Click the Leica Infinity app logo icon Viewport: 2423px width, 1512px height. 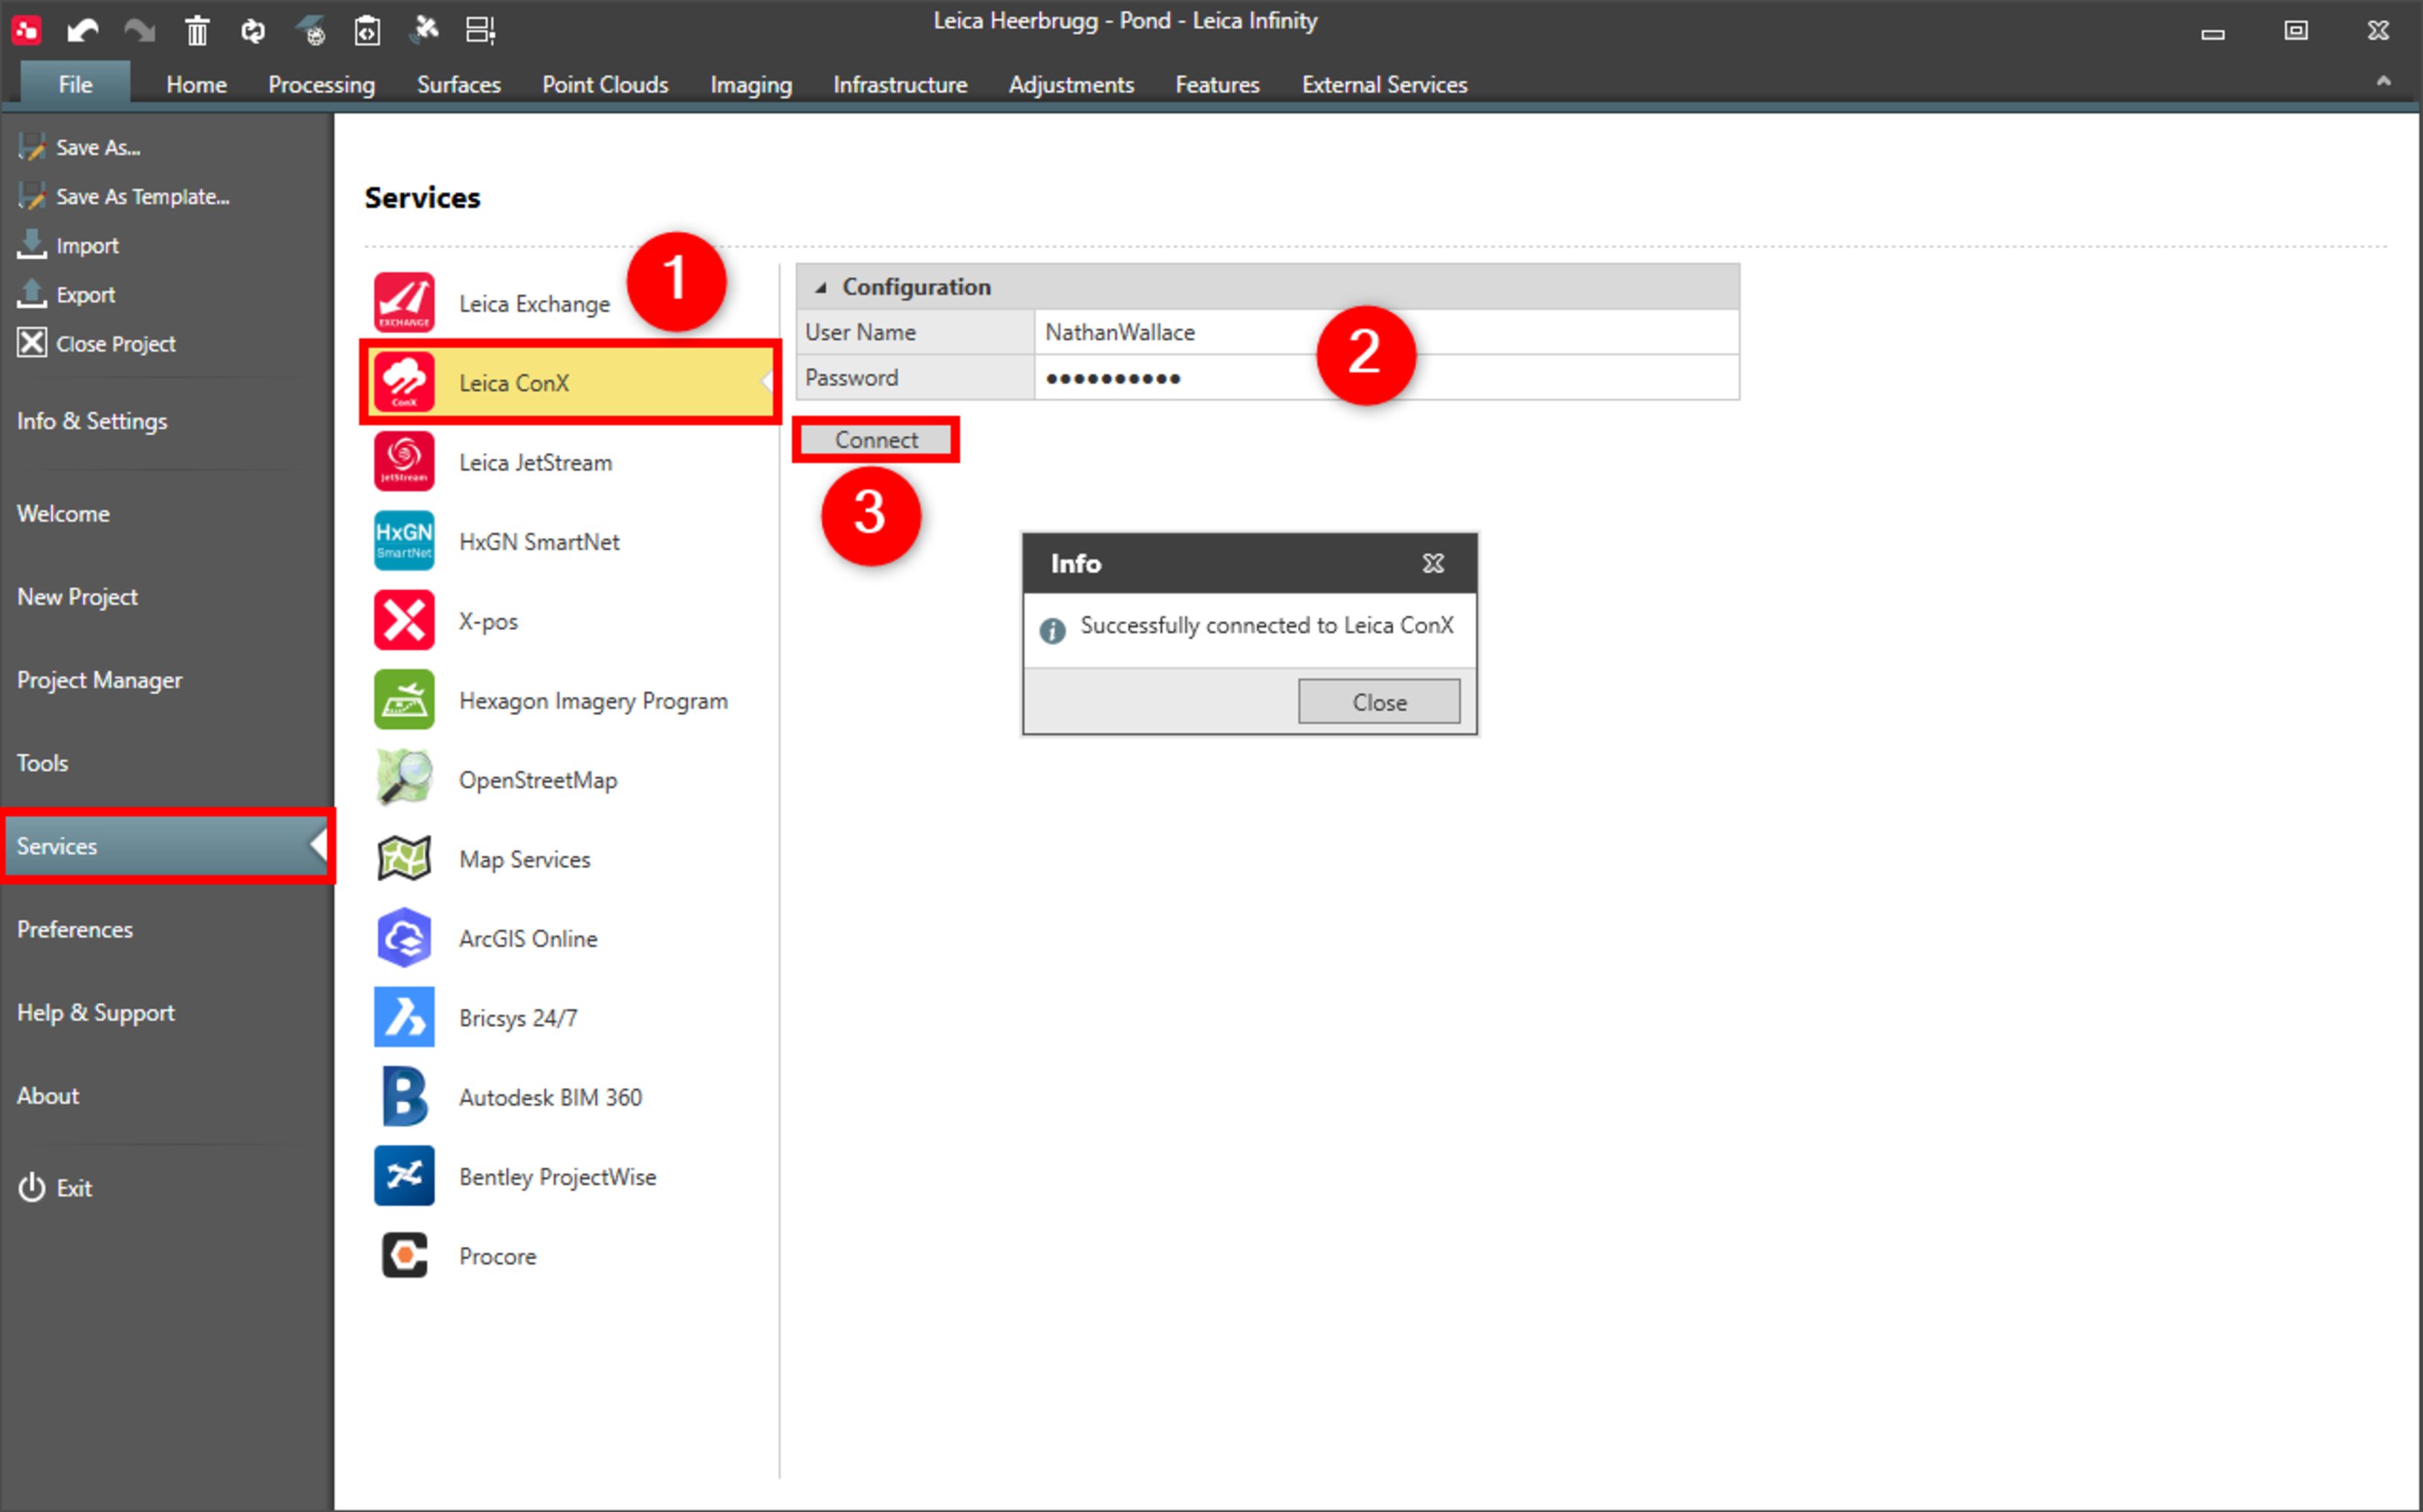coord(26,30)
